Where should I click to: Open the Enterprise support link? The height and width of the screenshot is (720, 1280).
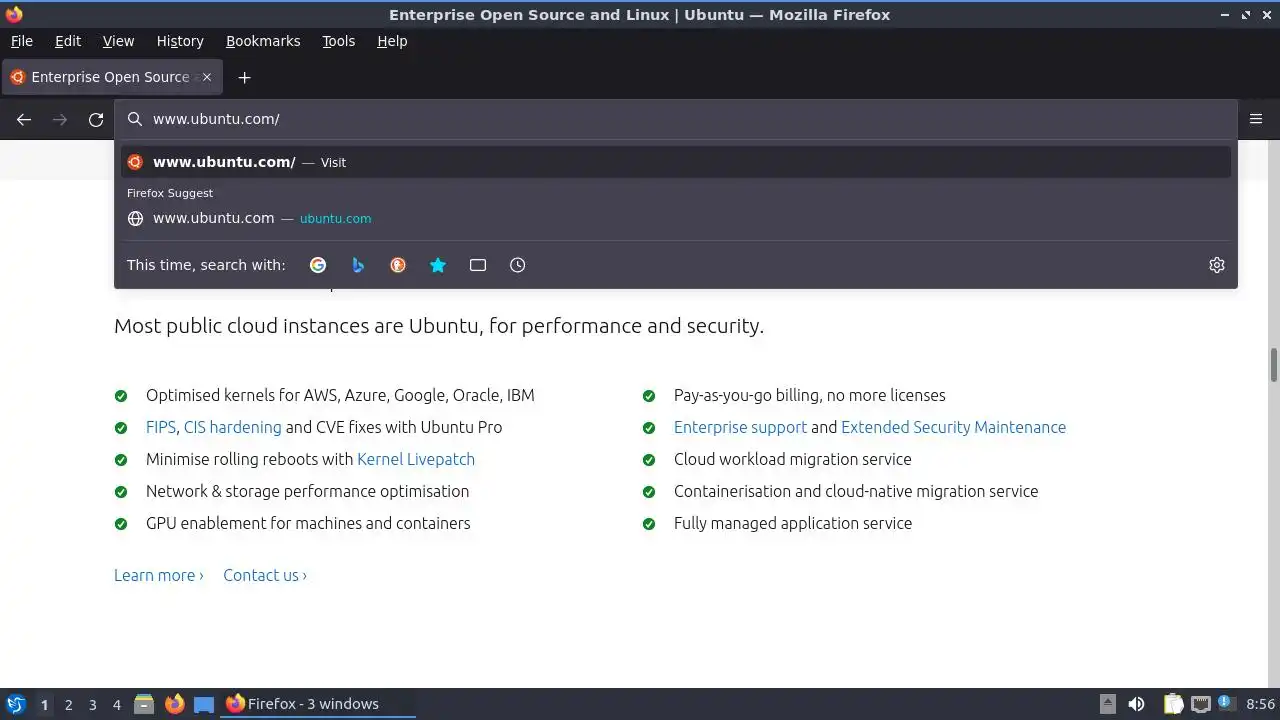(x=740, y=427)
